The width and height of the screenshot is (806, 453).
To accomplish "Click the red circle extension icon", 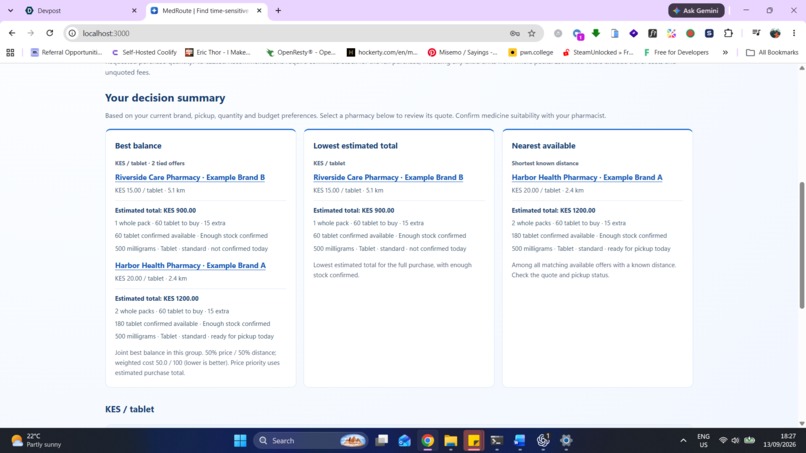I will [x=690, y=33].
